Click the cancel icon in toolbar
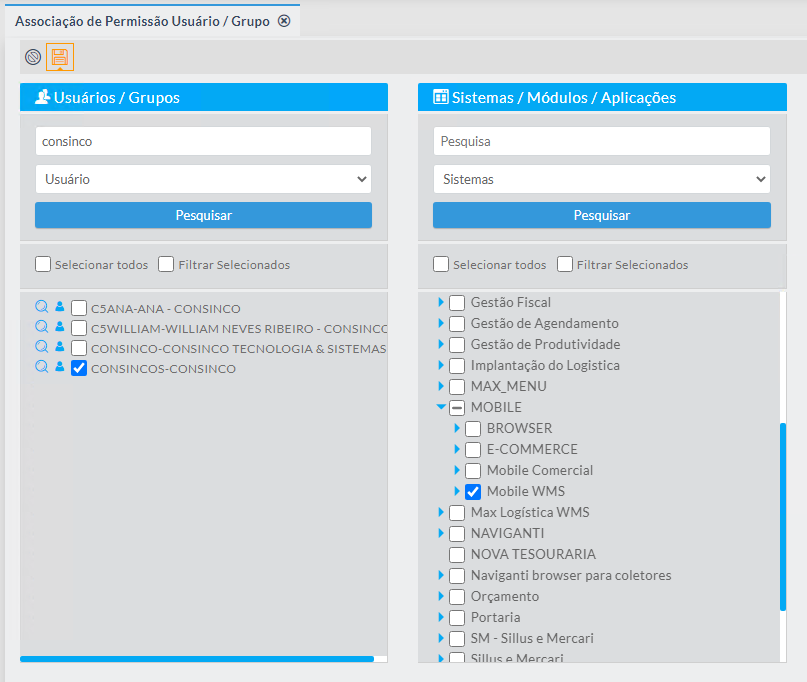 [x=33, y=57]
